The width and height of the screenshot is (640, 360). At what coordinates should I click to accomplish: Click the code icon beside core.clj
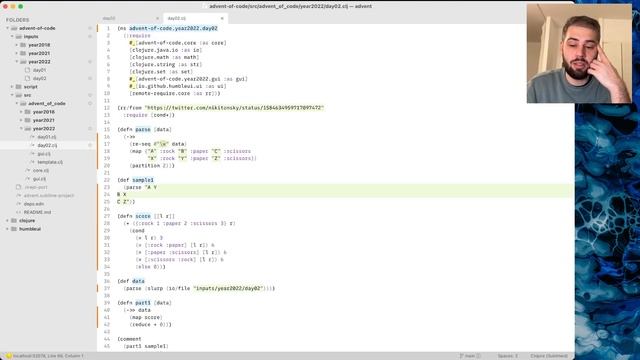28,170
